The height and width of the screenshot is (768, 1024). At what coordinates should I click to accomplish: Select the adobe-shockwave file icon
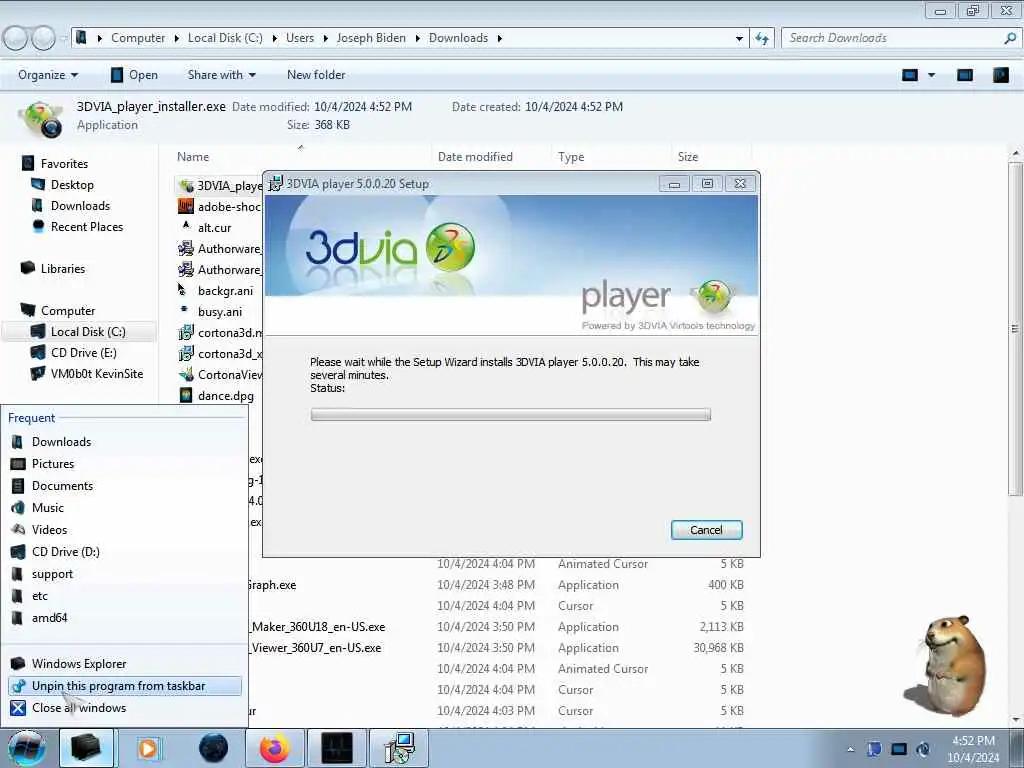[186, 206]
